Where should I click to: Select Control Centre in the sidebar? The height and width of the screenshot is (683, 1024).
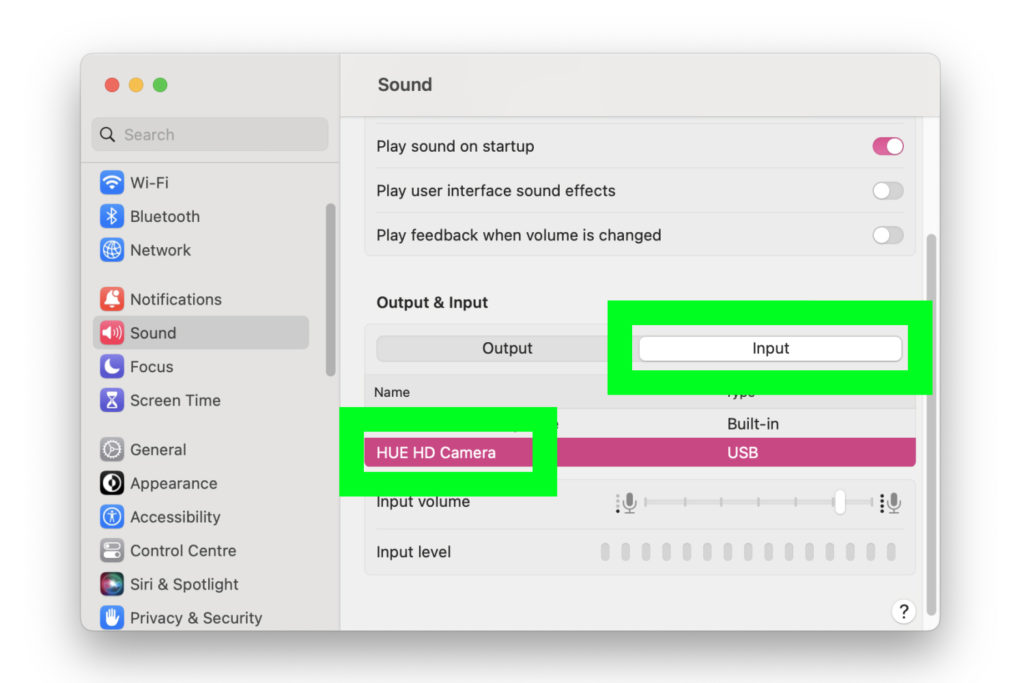click(183, 550)
